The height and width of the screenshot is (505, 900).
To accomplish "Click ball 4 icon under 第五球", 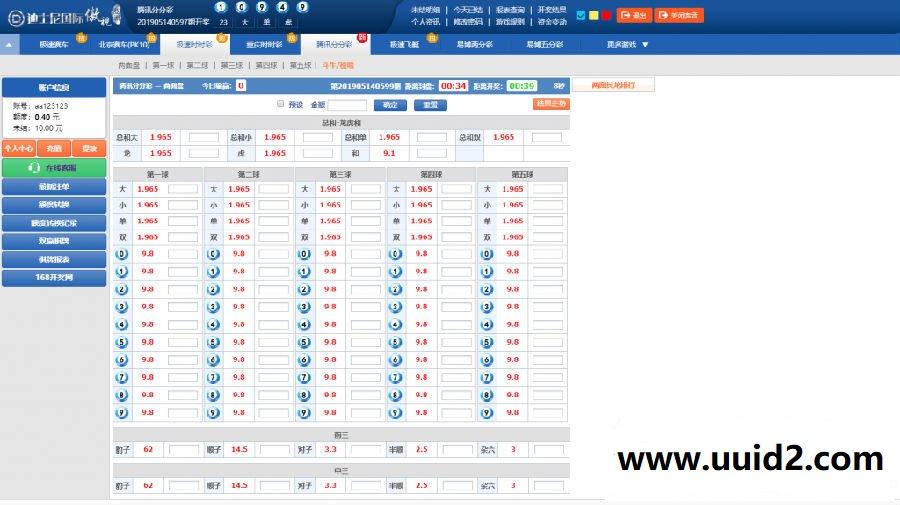I will click(487, 325).
